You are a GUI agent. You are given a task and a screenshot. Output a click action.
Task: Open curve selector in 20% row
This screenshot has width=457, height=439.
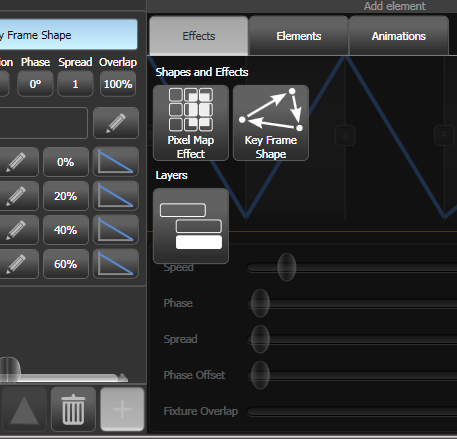[116, 196]
